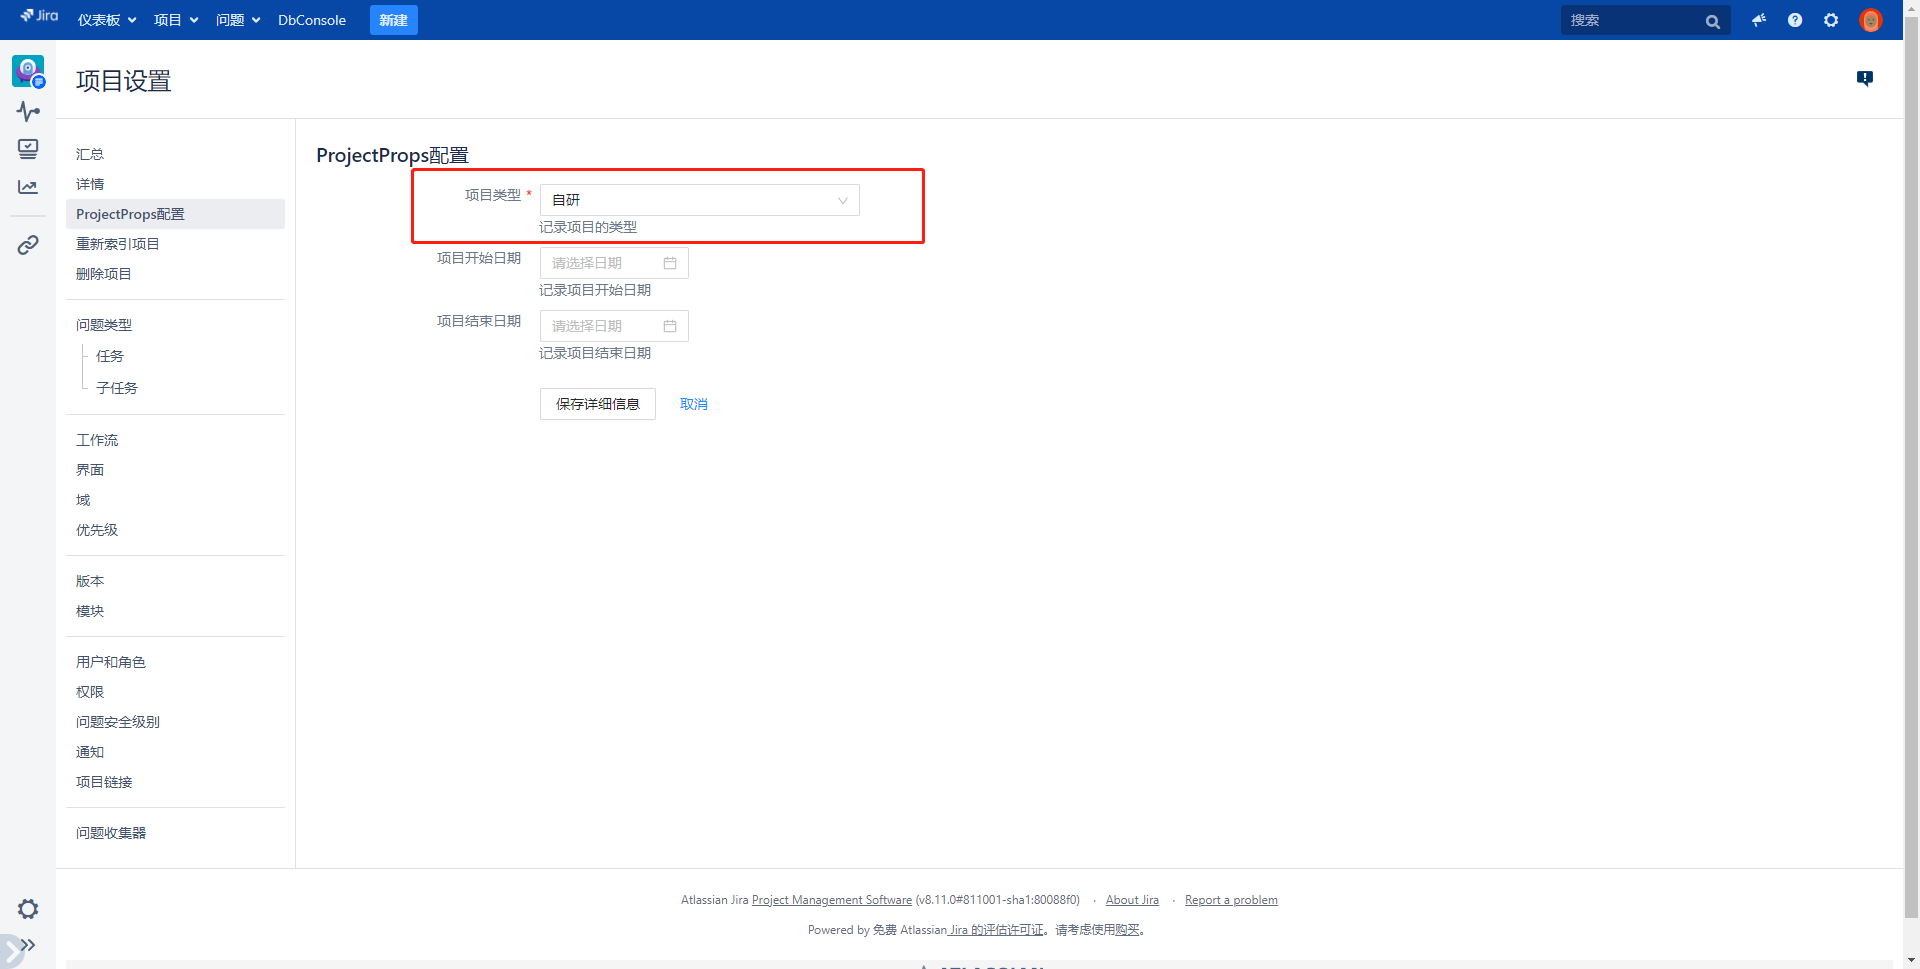Expand the sidebar with double-chevron icon
Viewport: 1920px width, 969px height.
pos(27,945)
